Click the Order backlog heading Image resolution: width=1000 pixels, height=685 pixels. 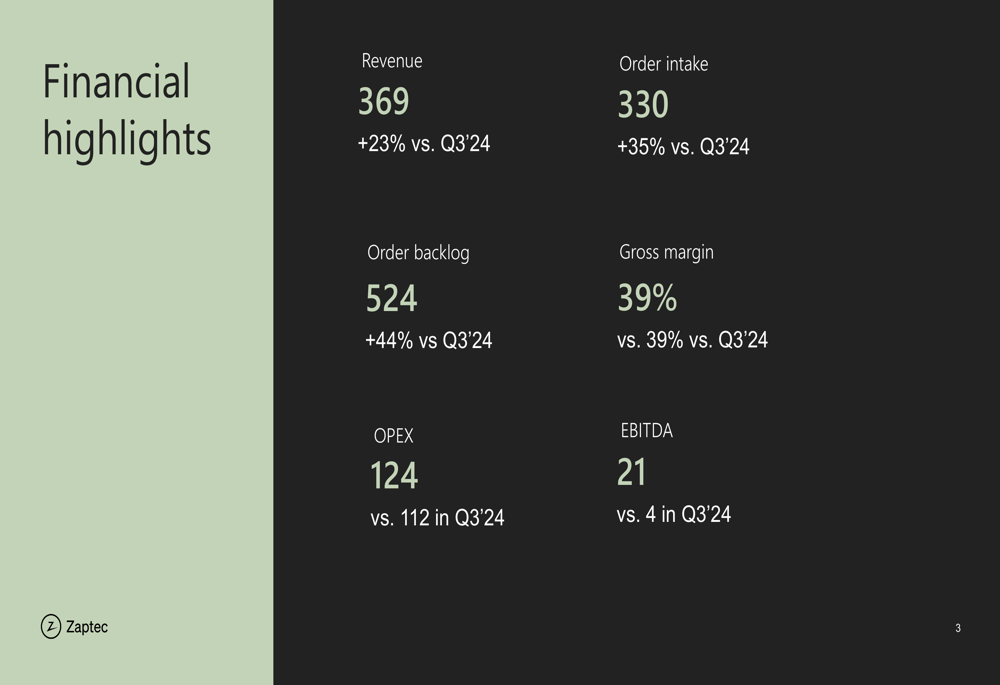418,253
